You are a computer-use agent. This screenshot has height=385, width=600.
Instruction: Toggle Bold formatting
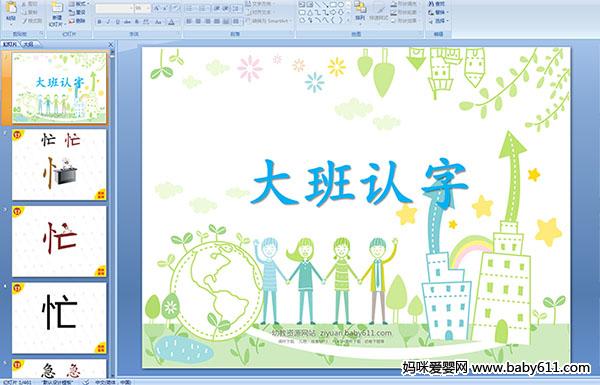coord(99,22)
